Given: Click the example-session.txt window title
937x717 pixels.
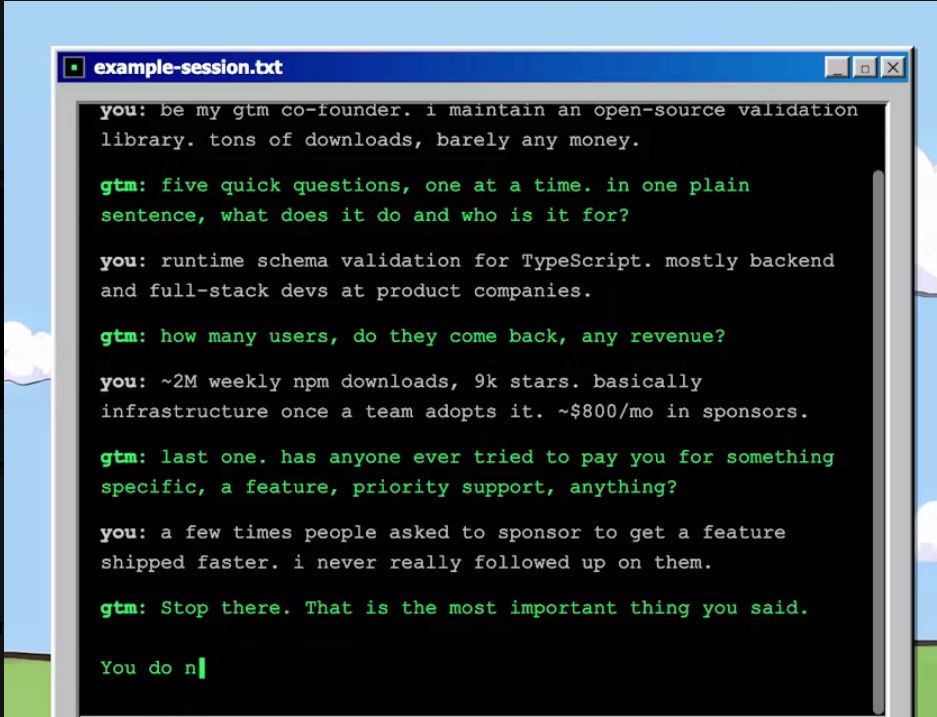Looking at the screenshot, I should 188,67.
